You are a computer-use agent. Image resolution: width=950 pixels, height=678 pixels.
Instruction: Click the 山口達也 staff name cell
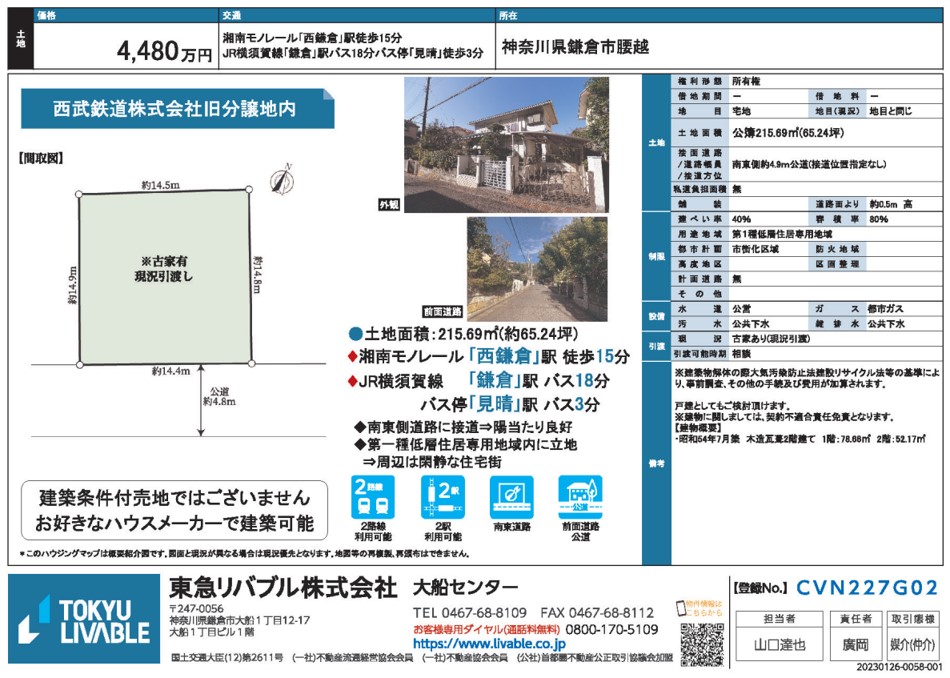tap(779, 645)
